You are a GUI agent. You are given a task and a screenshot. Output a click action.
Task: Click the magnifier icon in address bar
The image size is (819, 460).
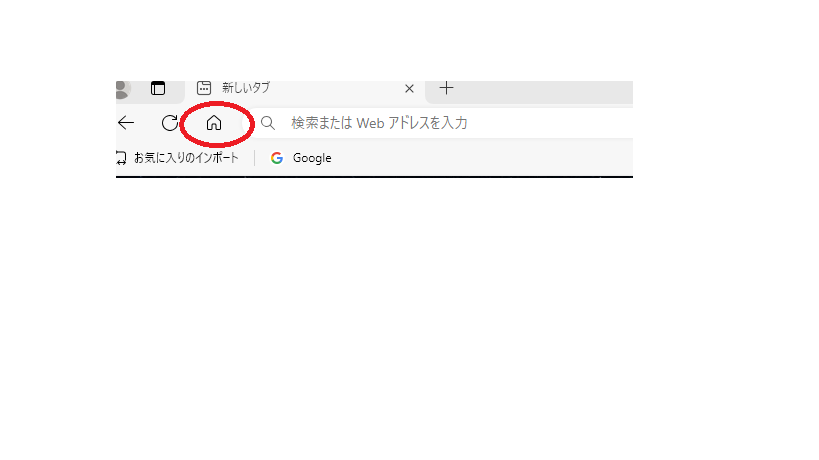click(x=268, y=123)
